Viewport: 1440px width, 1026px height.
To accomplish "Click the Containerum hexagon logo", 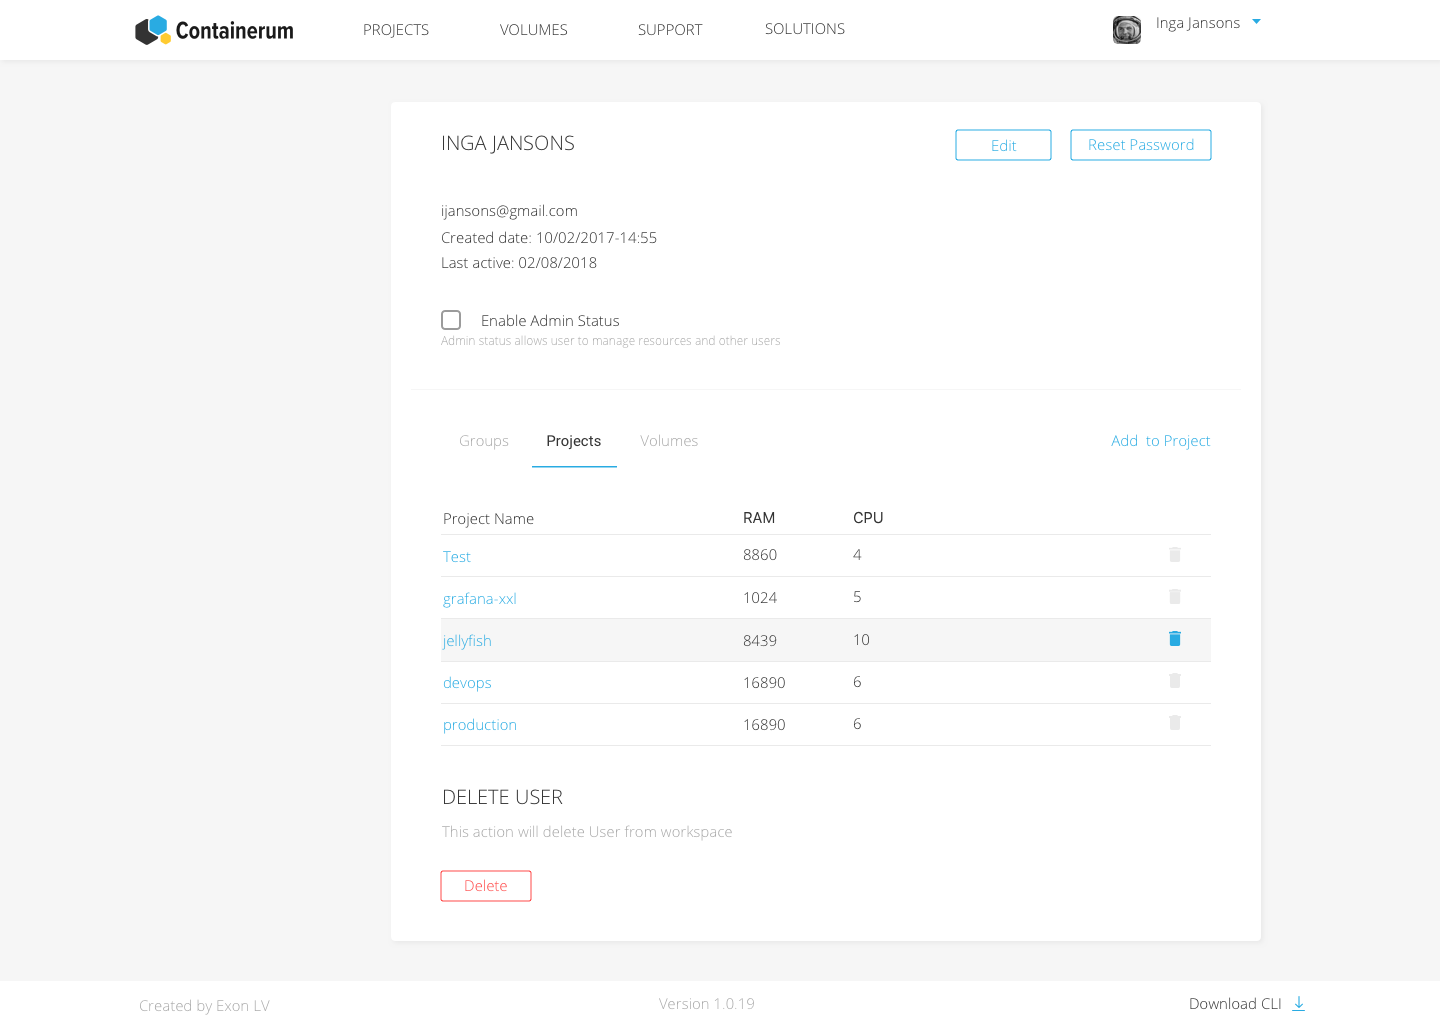I will click(x=152, y=30).
